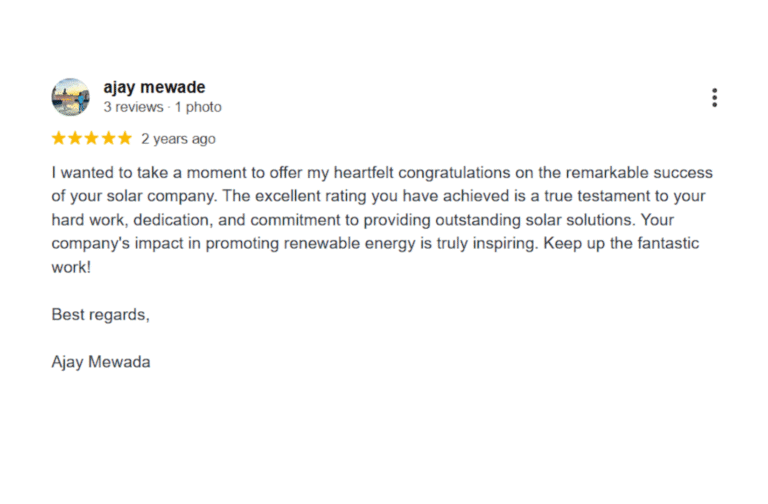
Task: Click the lone word "work!" line
Action: pos(71,267)
